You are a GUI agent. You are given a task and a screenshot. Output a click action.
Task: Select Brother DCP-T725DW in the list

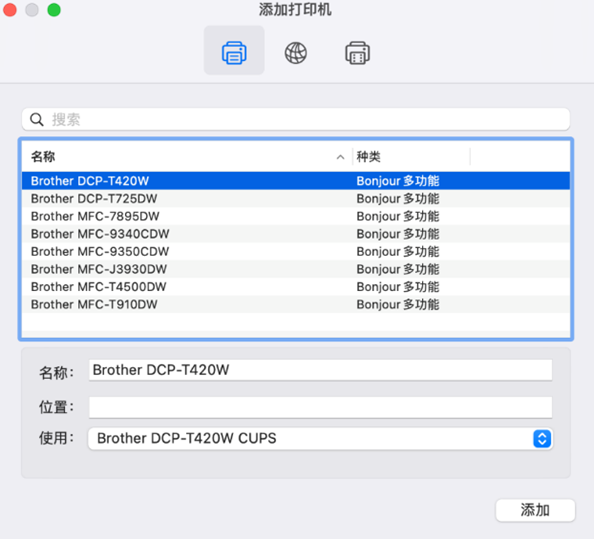296,198
